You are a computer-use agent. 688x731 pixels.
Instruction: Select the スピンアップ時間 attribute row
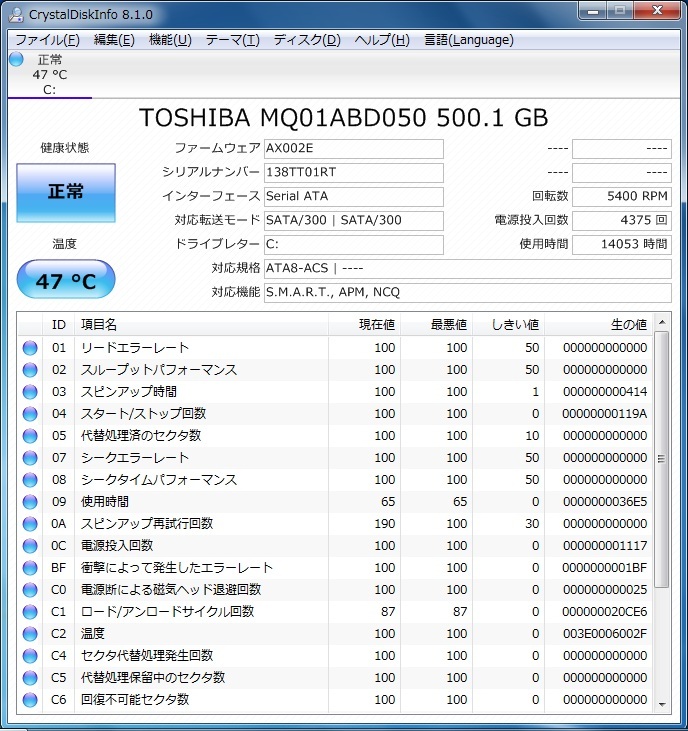click(x=335, y=392)
